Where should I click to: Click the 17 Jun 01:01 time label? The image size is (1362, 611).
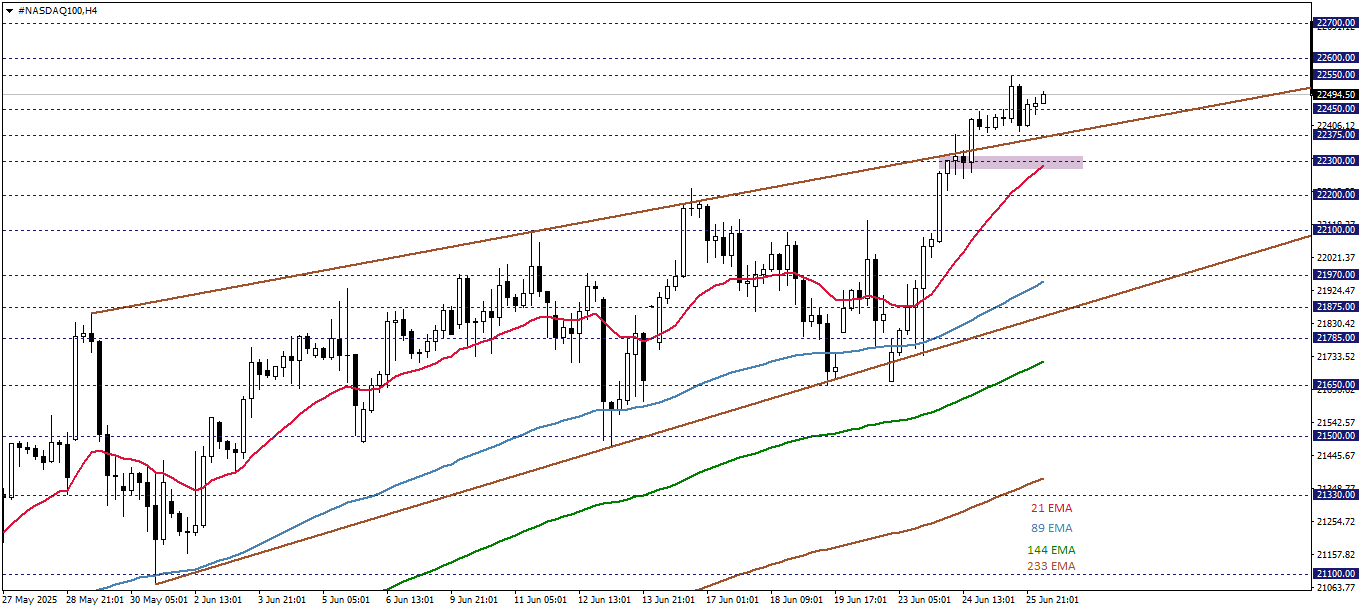coord(735,600)
